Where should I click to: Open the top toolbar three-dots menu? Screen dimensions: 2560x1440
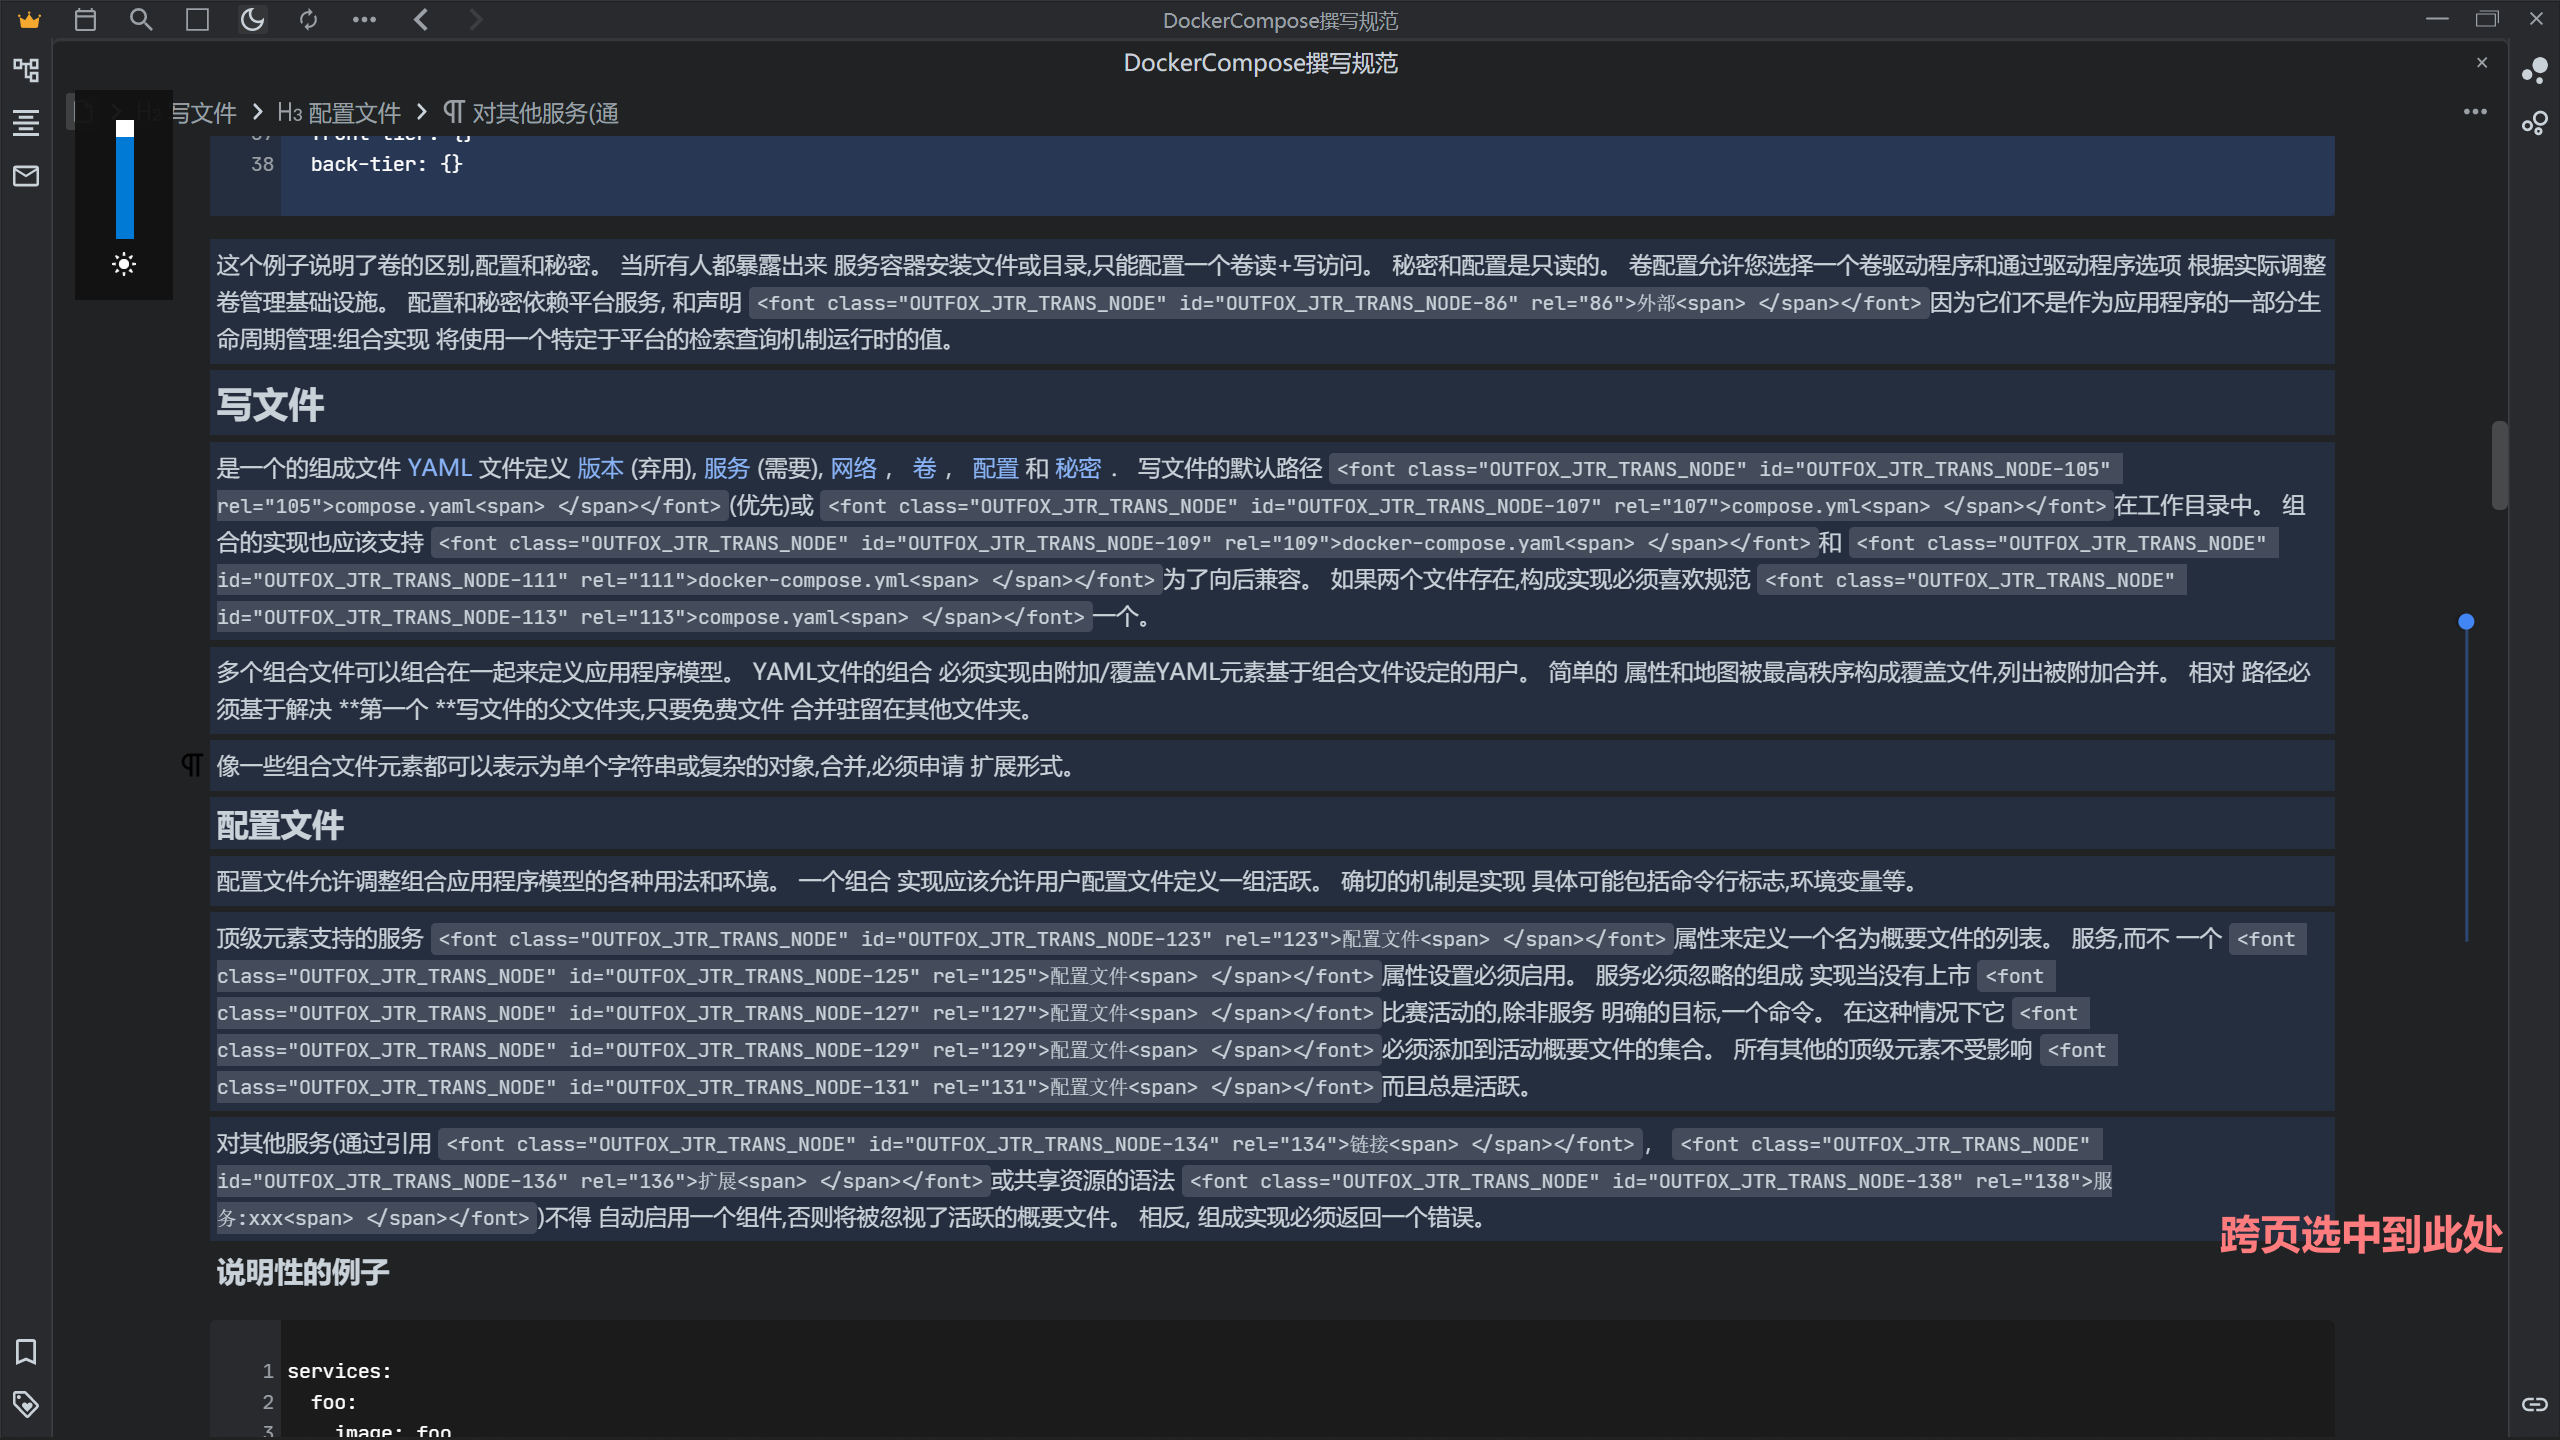point(364,20)
